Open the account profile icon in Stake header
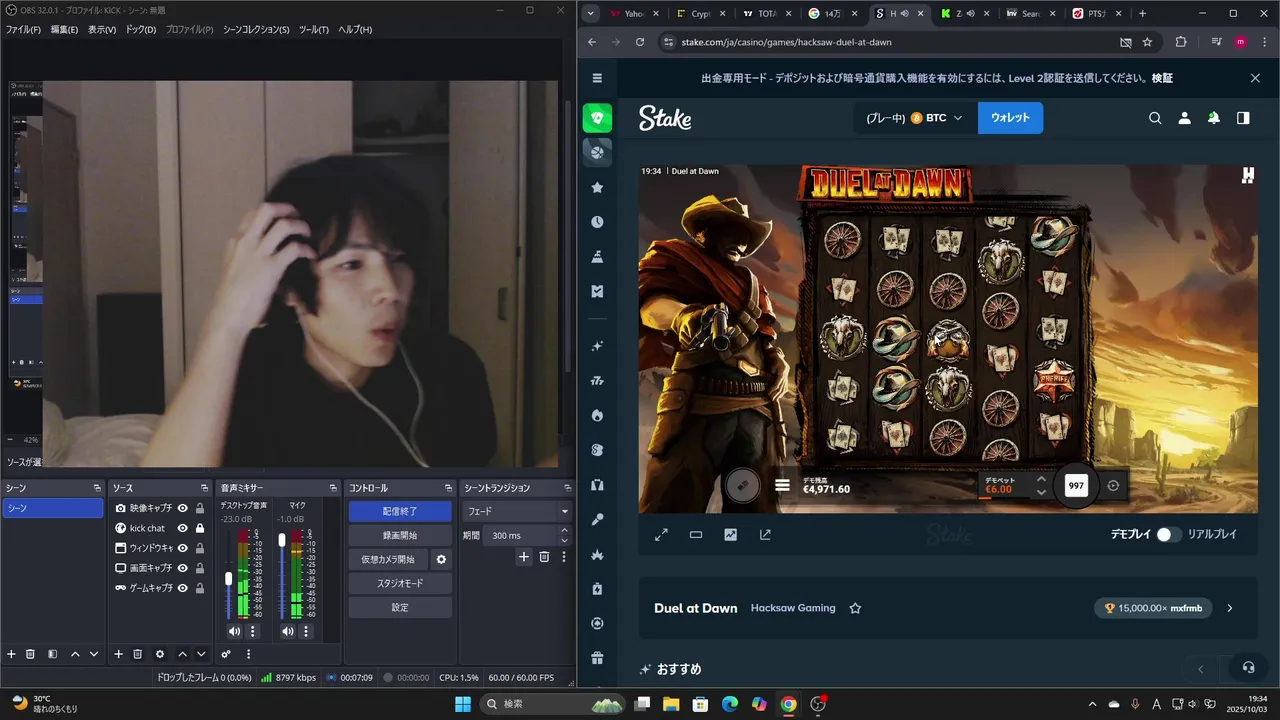The width and height of the screenshot is (1280, 720). click(1184, 118)
